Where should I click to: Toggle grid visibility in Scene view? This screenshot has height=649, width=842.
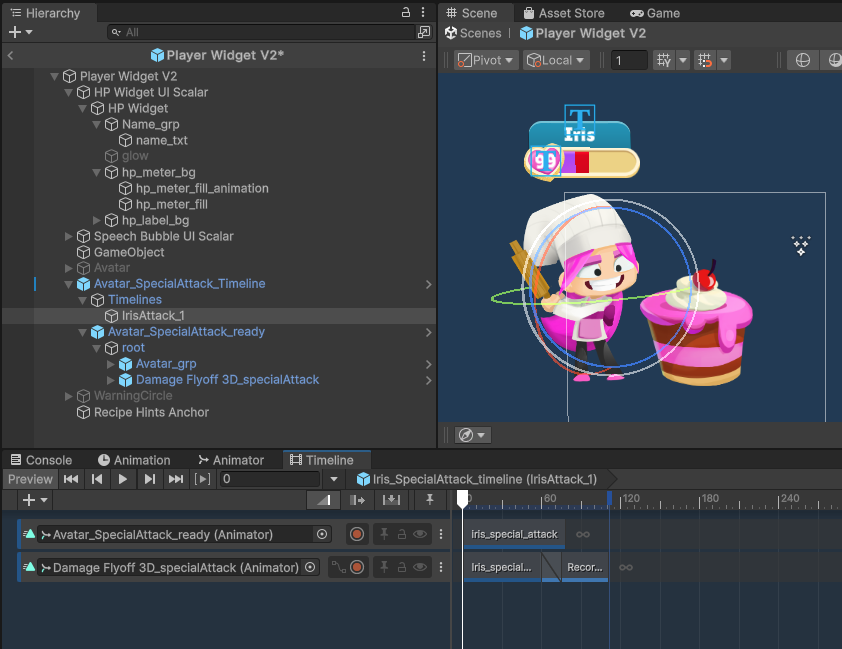click(664, 60)
